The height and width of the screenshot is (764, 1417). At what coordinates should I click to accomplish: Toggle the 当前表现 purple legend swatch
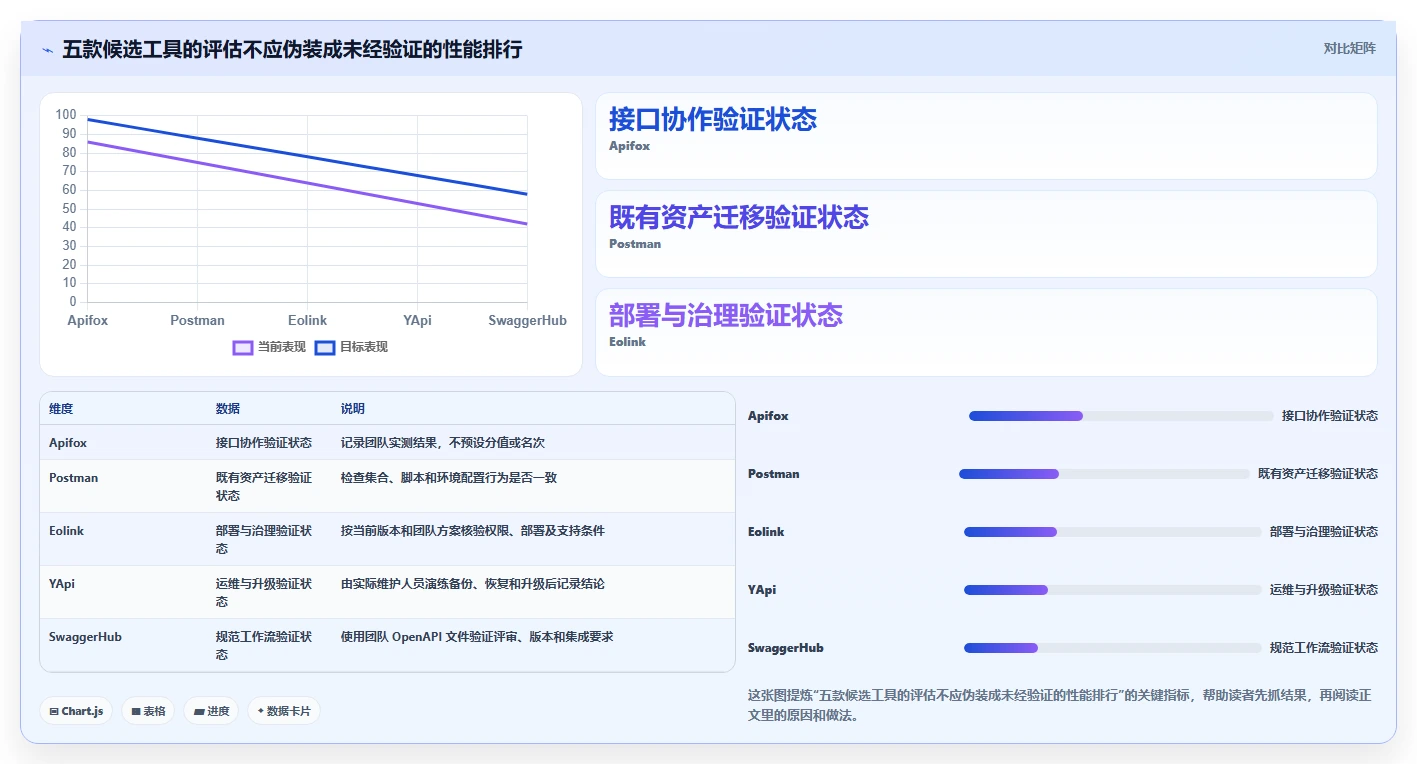click(x=243, y=347)
